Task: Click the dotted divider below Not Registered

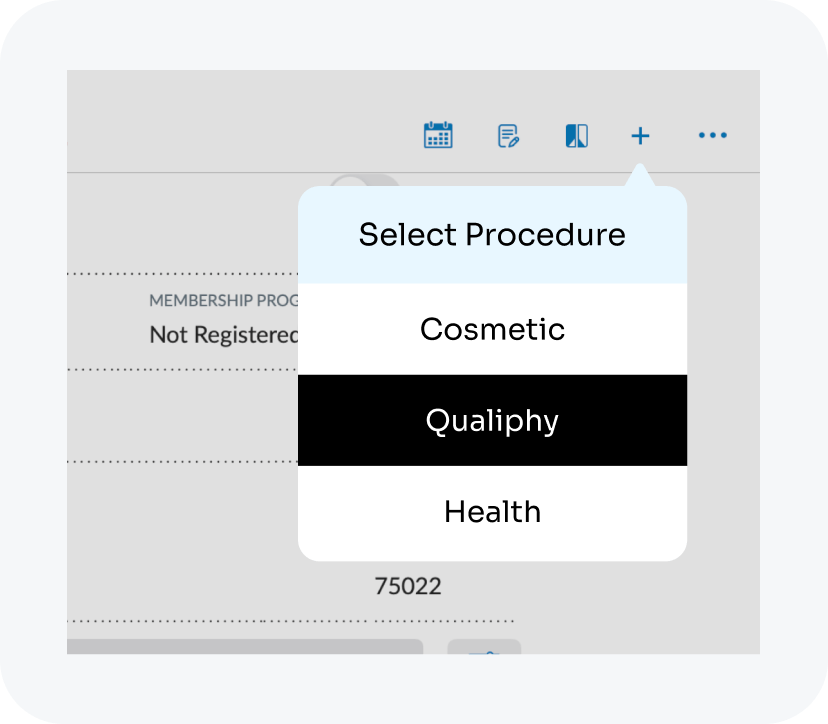Action: point(182,369)
